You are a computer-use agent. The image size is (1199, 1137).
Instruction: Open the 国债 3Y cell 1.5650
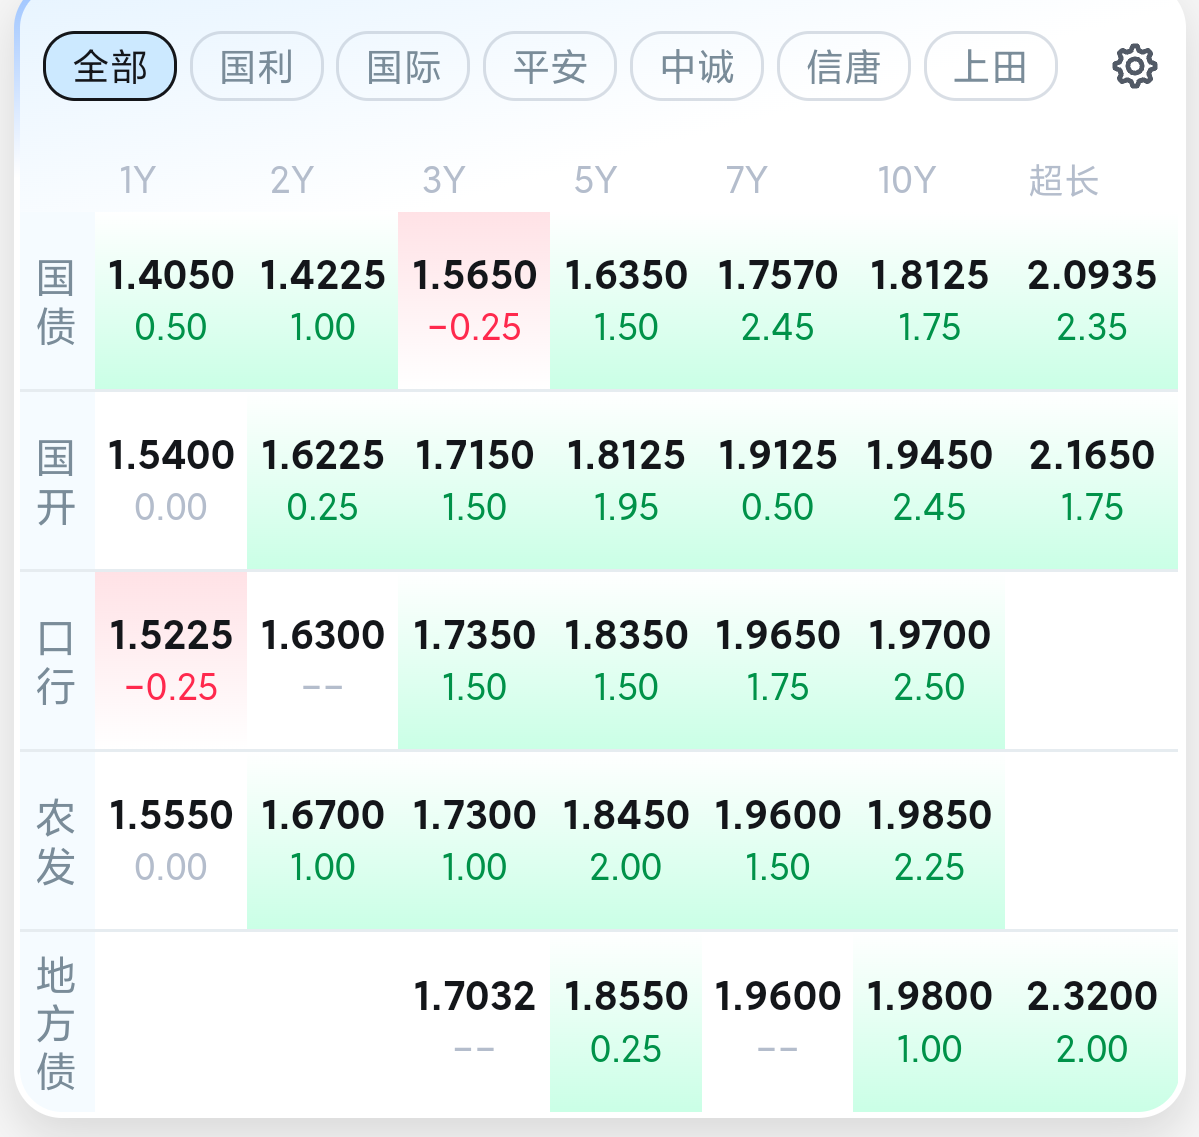click(x=474, y=300)
